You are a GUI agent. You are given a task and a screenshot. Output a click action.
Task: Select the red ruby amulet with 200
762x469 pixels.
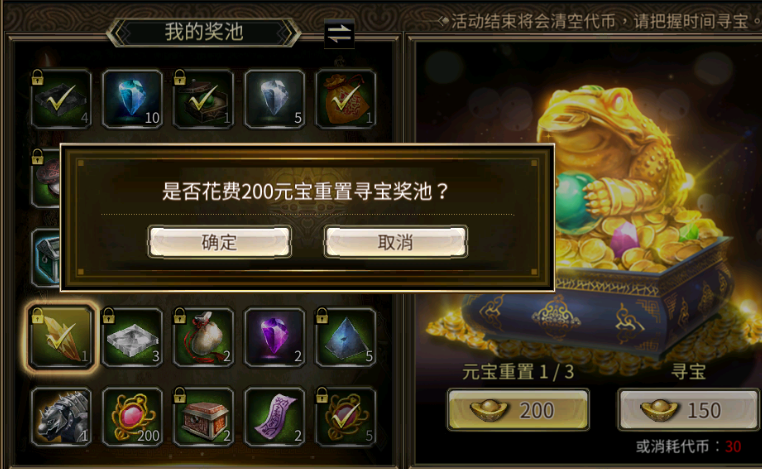tap(132, 417)
